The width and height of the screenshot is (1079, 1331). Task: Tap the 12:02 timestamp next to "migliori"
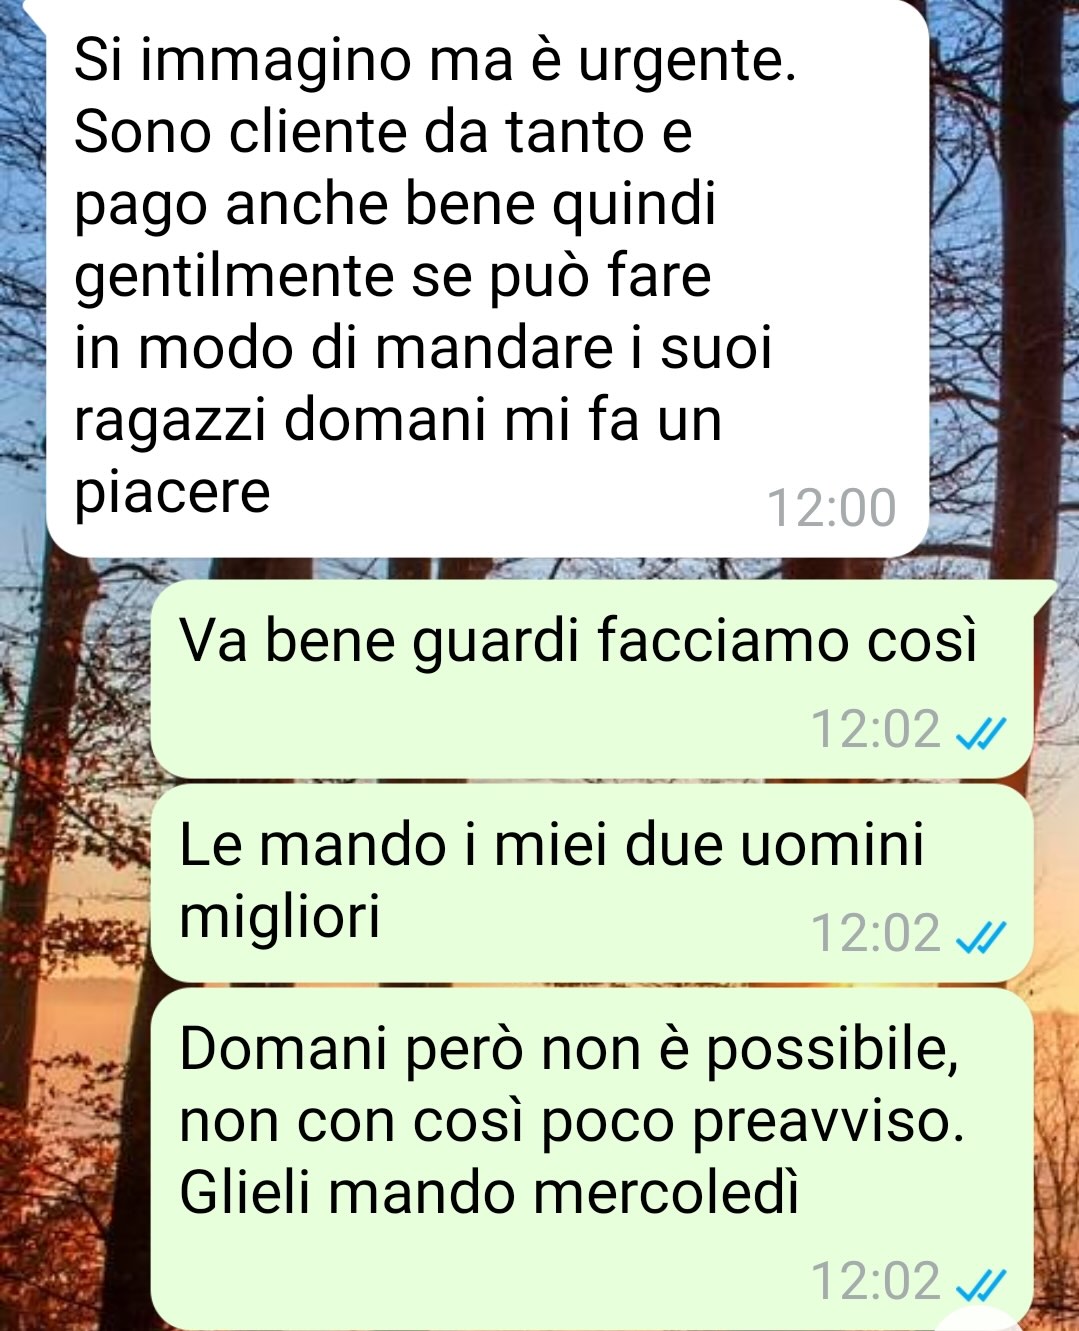click(876, 933)
